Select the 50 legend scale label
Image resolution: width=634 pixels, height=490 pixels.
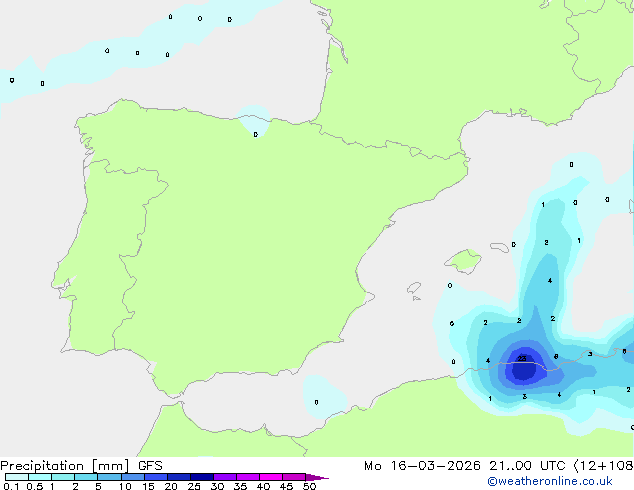coord(309,486)
